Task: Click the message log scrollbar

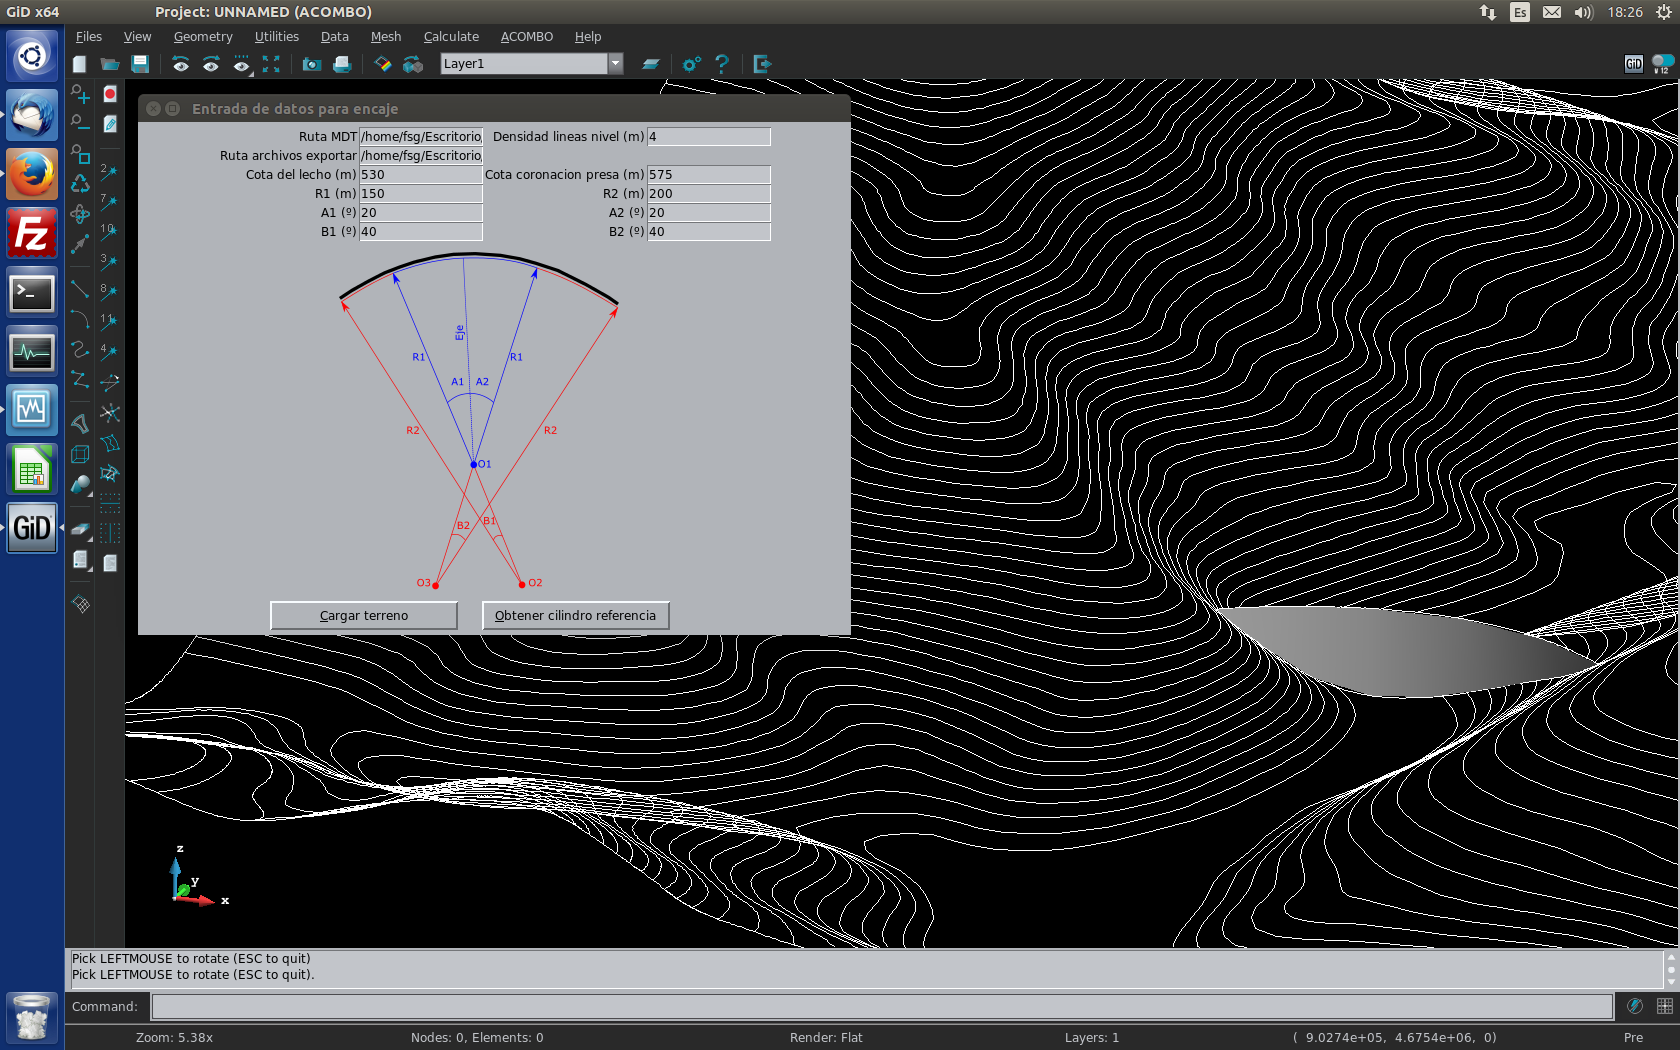Action: pos(1670,968)
